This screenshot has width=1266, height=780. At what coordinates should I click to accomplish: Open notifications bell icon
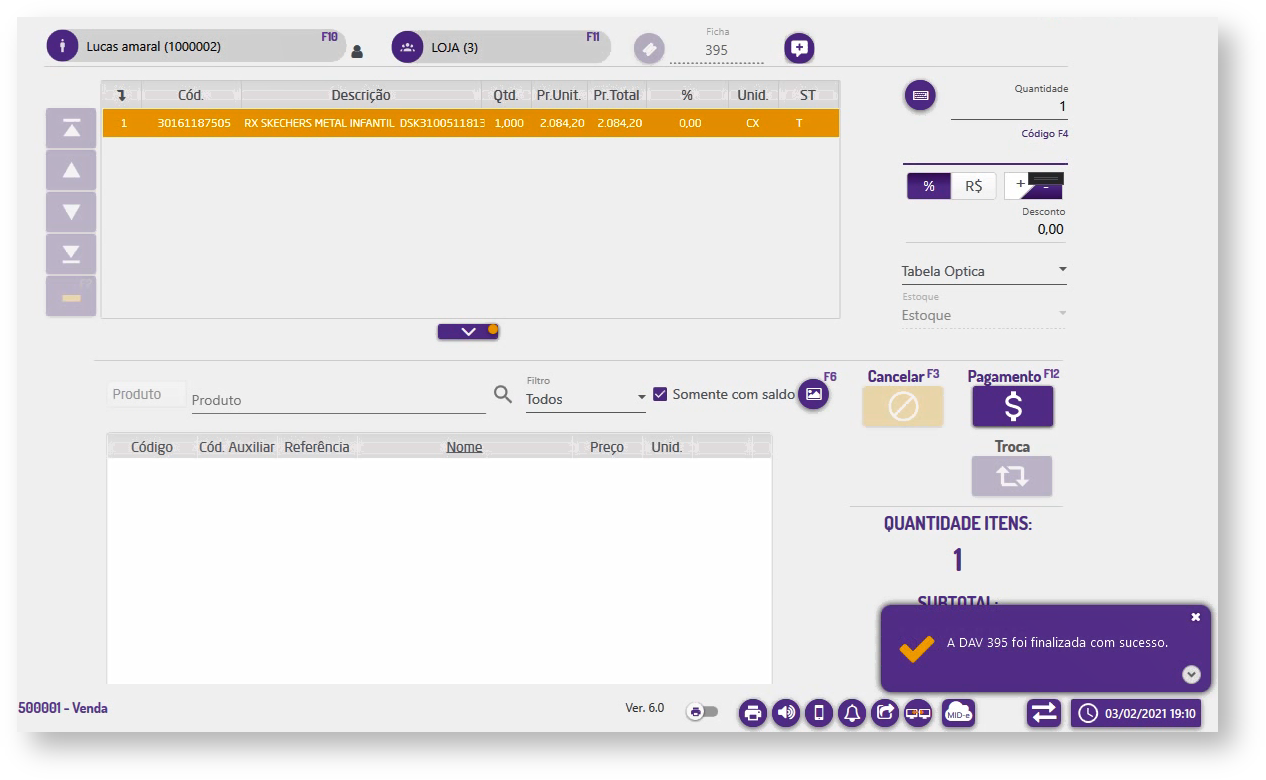852,713
